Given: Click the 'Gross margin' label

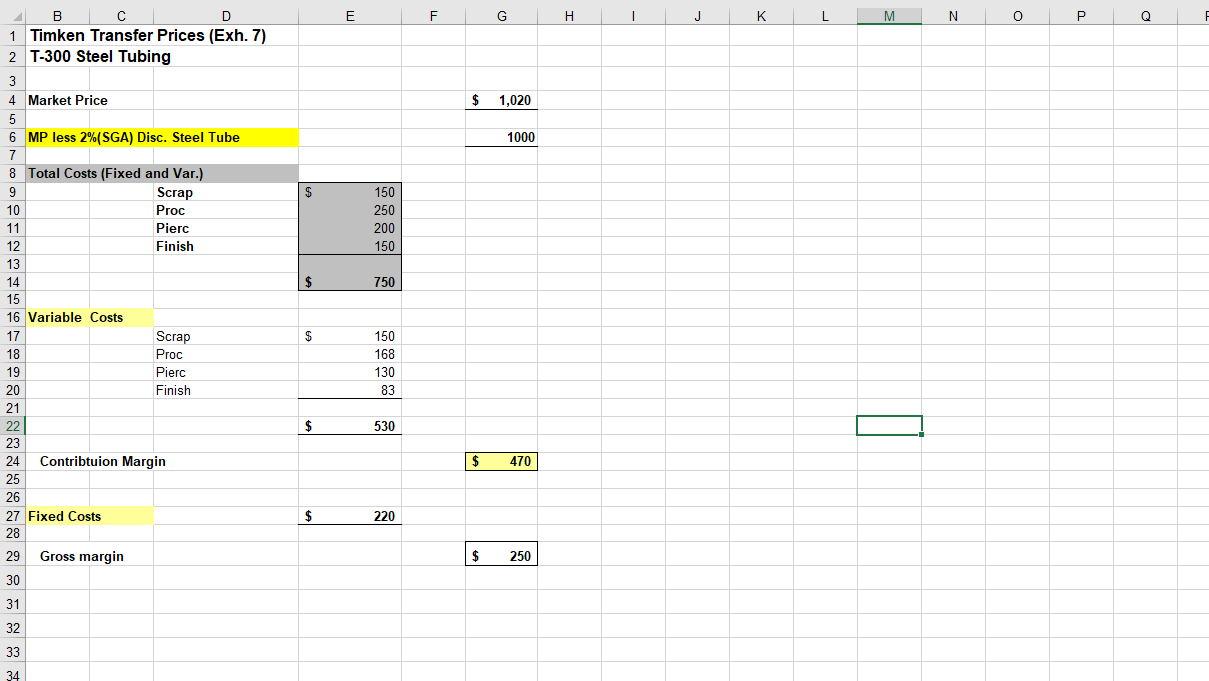Looking at the screenshot, I should click(x=82, y=556).
